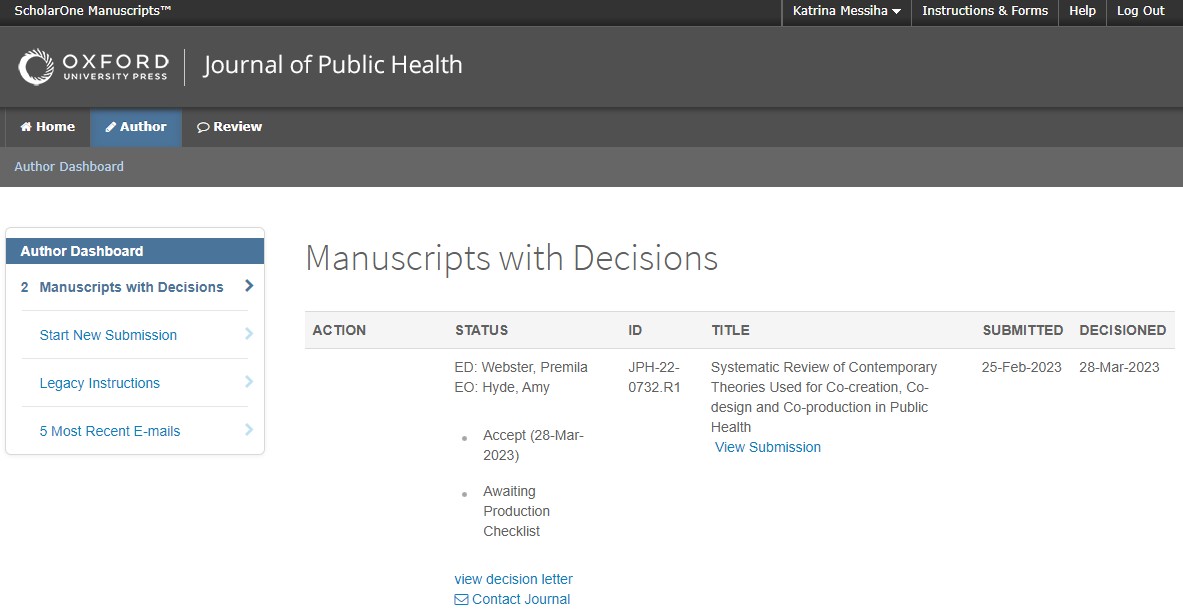Click Contact Journal link

click(521, 599)
